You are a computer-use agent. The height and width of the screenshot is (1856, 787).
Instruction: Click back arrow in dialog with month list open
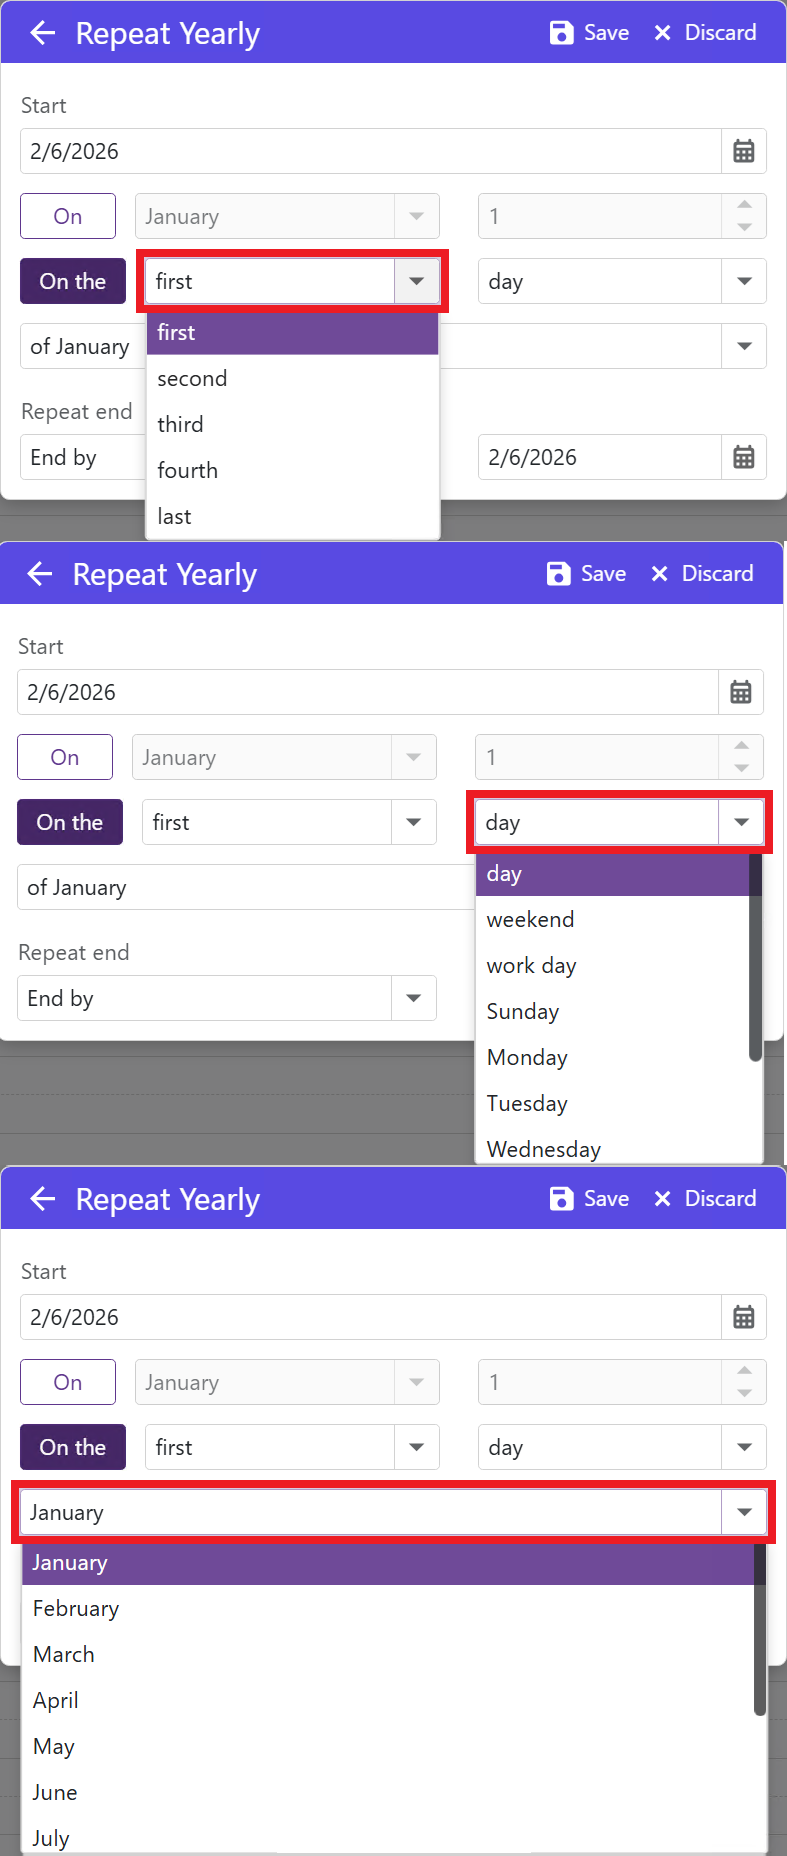point(43,1198)
